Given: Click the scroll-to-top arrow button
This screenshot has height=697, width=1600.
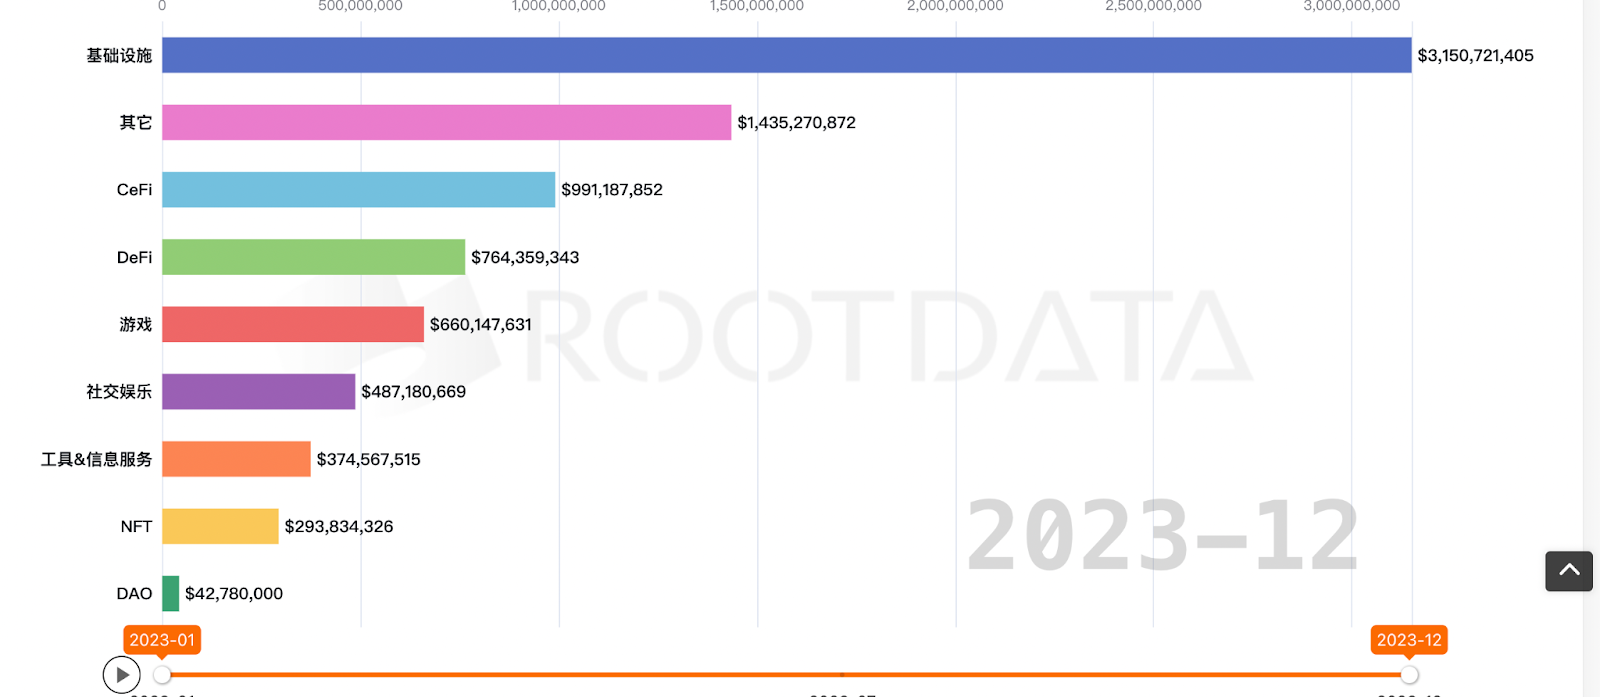Looking at the screenshot, I should coord(1568,571).
